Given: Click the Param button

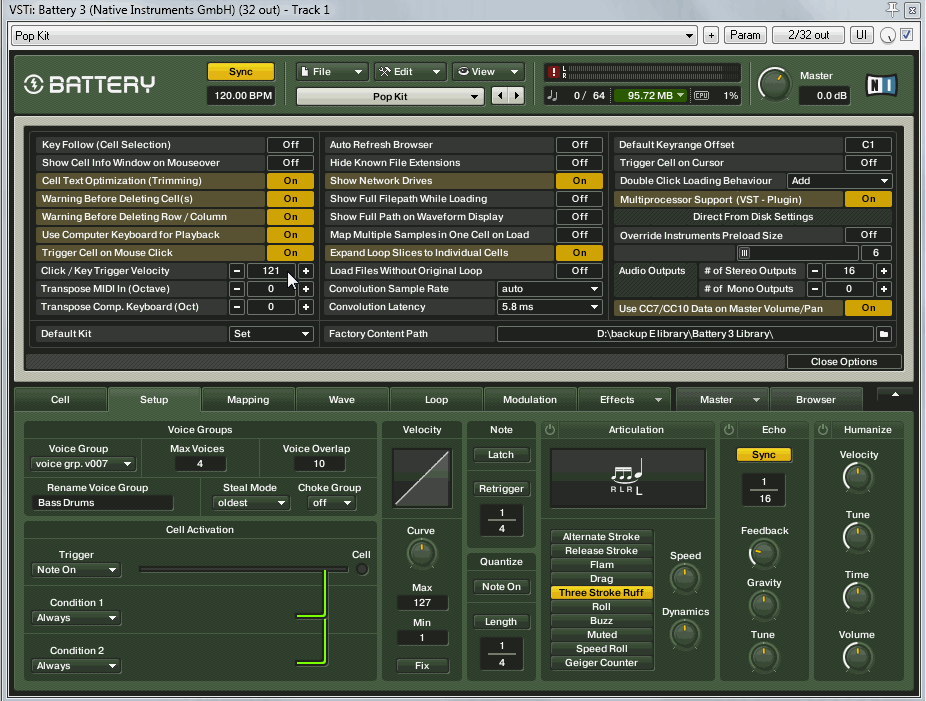Looking at the screenshot, I should point(745,35).
